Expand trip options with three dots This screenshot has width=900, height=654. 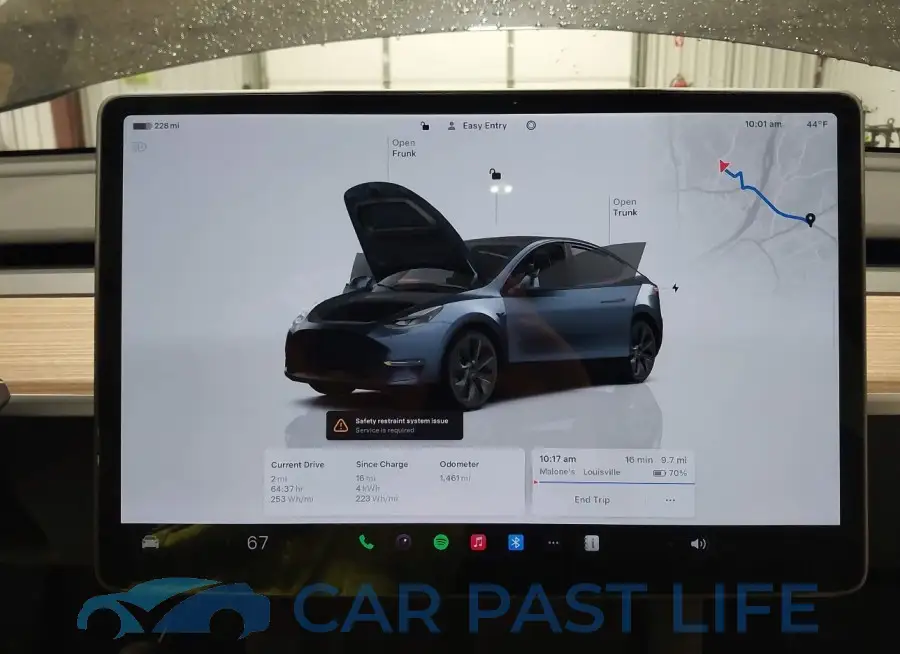click(670, 500)
